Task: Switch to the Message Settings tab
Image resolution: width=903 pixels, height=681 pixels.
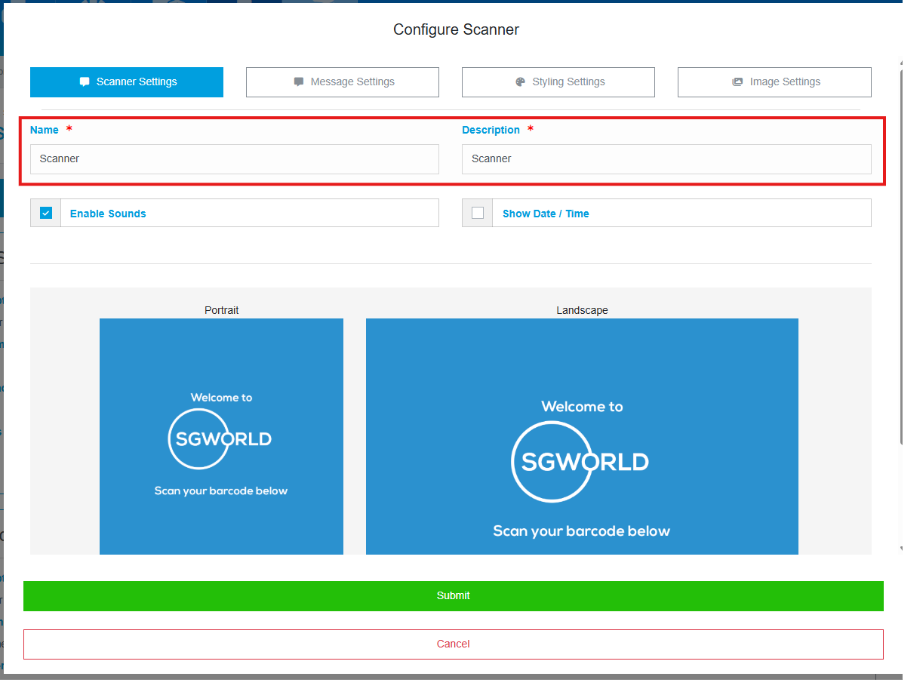Action: [x=342, y=82]
